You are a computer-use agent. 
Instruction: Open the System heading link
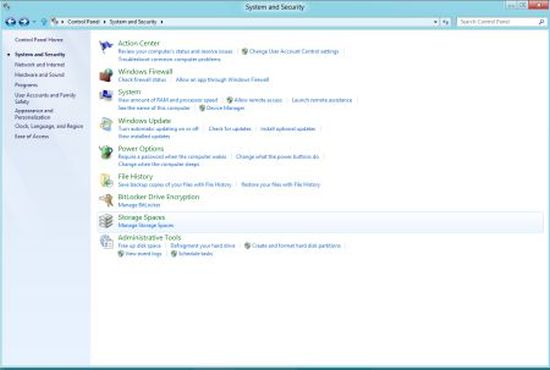(129, 92)
